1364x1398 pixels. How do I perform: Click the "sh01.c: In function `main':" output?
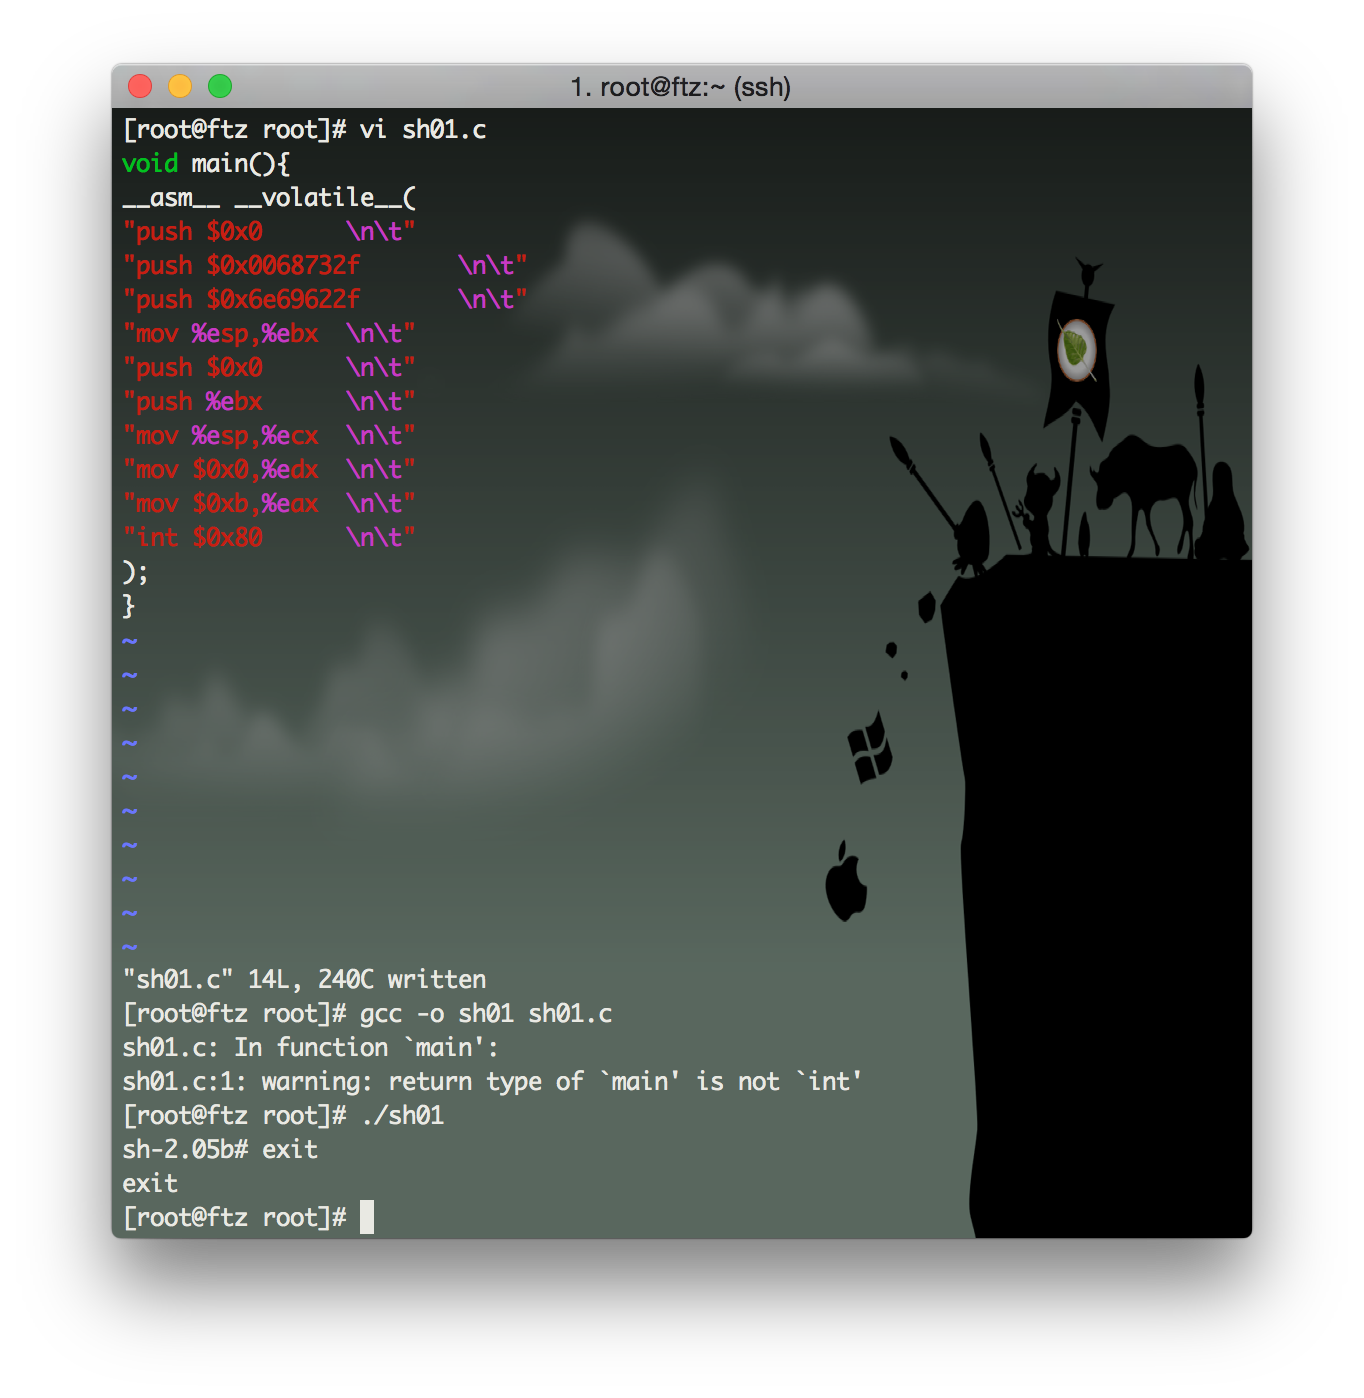click(310, 1048)
